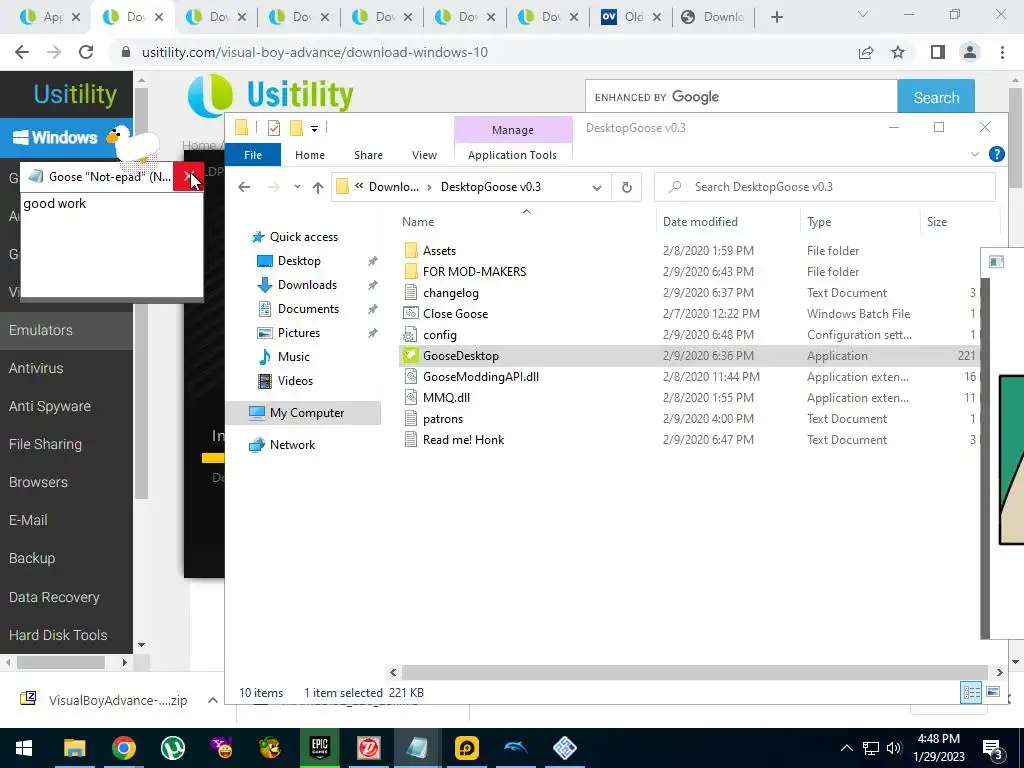Refresh the DesktopGoose v0.3 folder
Viewport: 1024px width, 768px height.
point(626,187)
